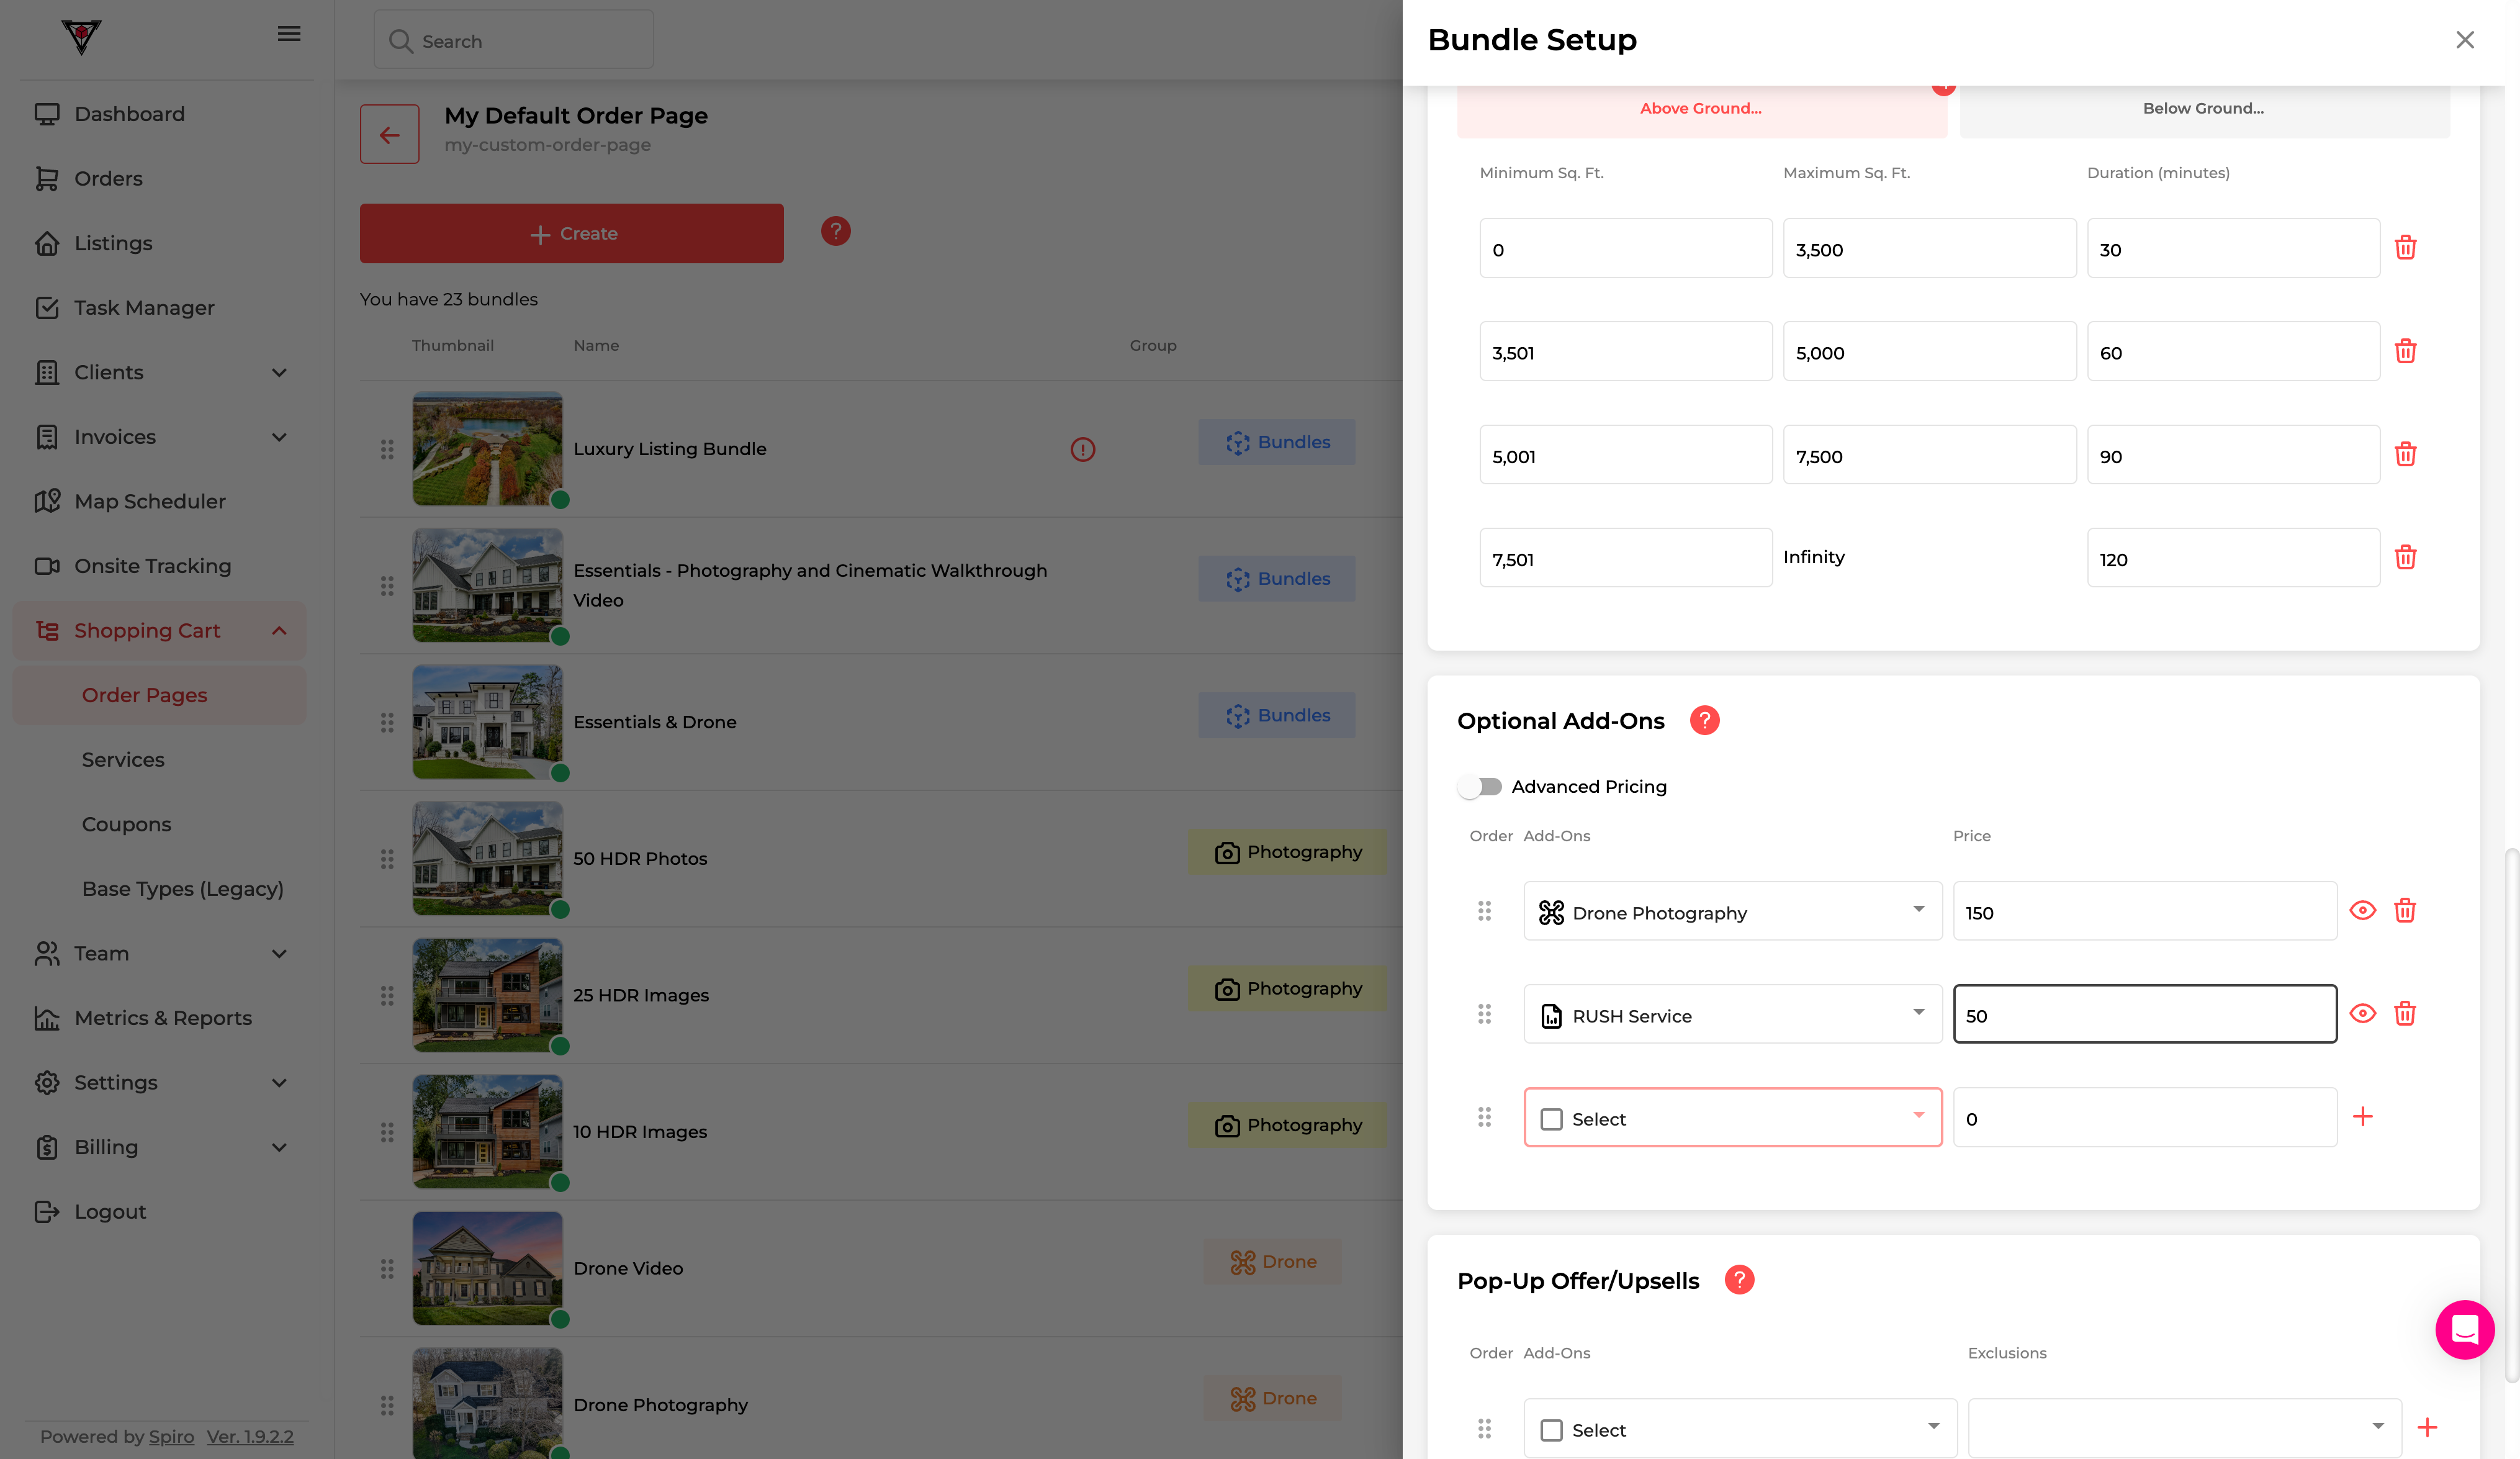Delete the 7,501 to Infinity row
The image size is (2520, 1459).
click(2405, 557)
